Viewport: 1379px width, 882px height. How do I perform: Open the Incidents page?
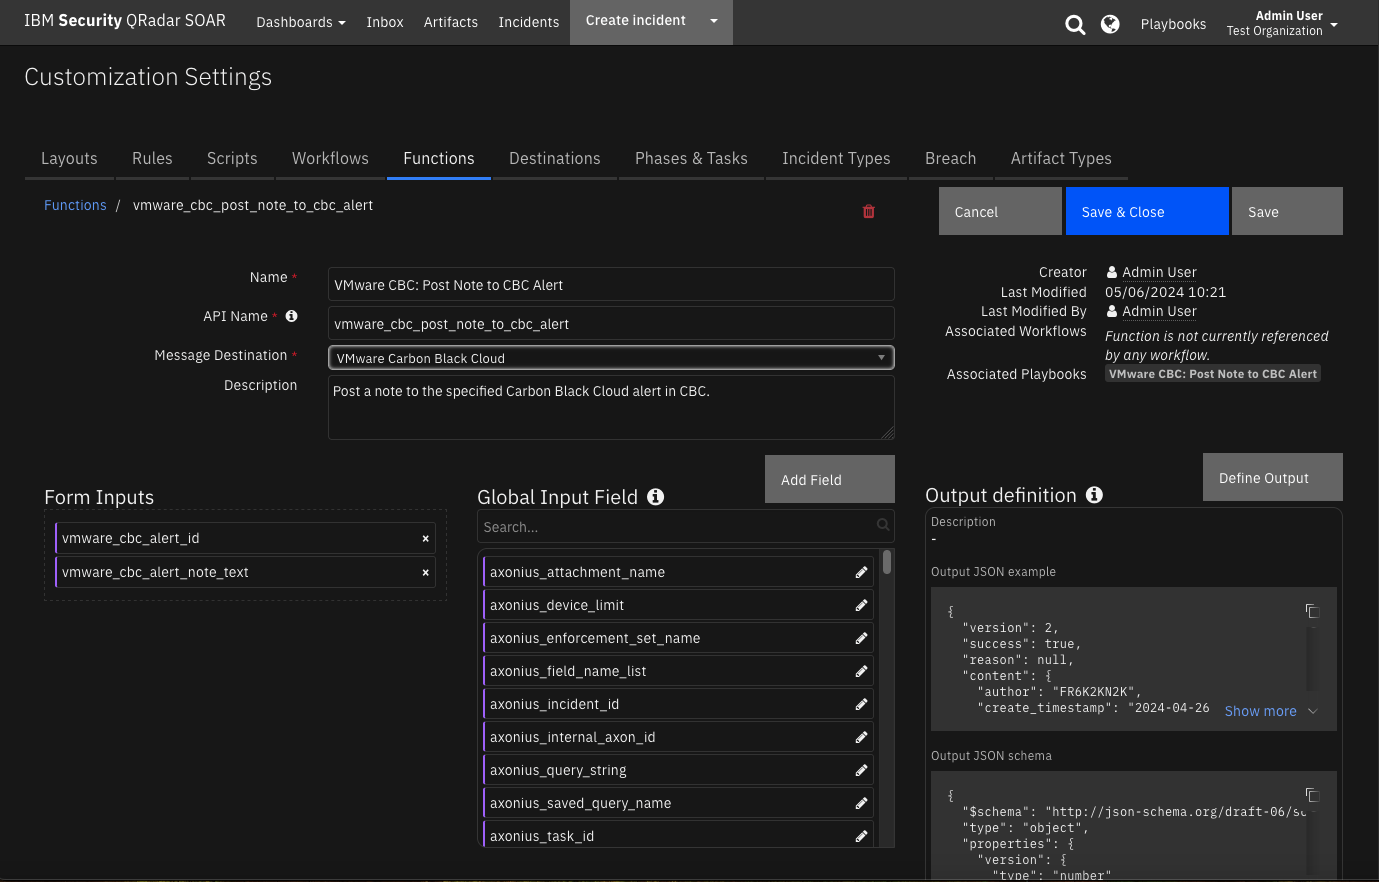[x=529, y=22]
